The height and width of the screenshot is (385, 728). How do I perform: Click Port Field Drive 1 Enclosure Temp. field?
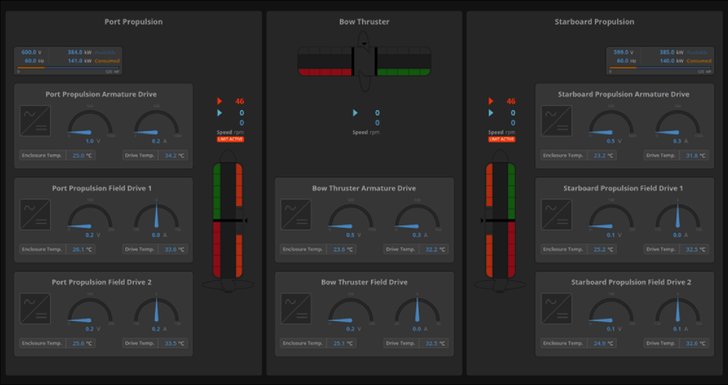coord(58,249)
